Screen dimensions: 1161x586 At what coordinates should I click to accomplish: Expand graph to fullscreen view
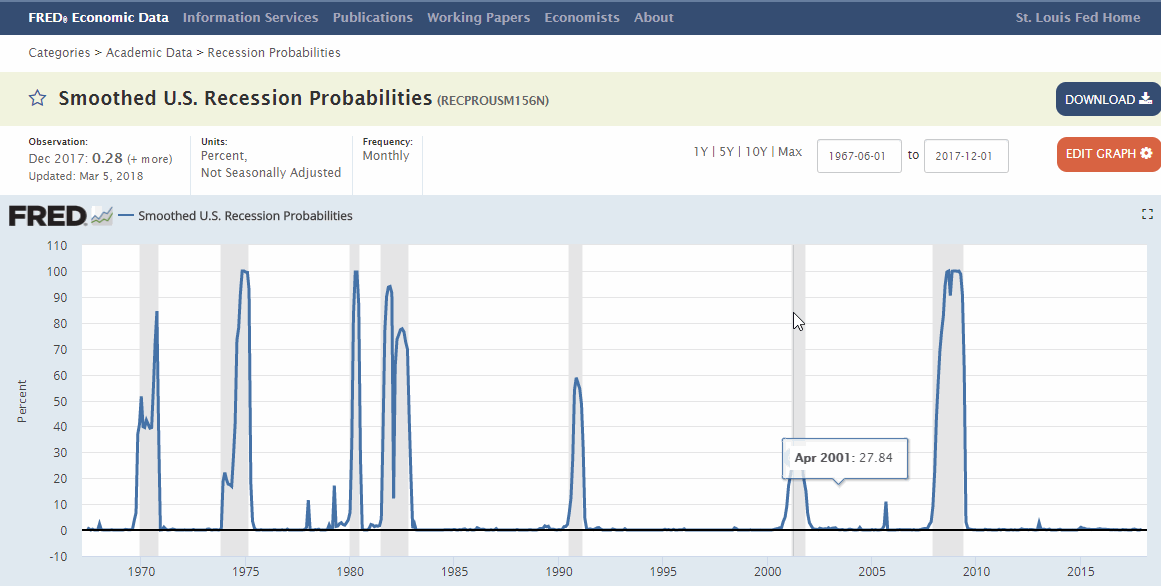click(x=1147, y=215)
